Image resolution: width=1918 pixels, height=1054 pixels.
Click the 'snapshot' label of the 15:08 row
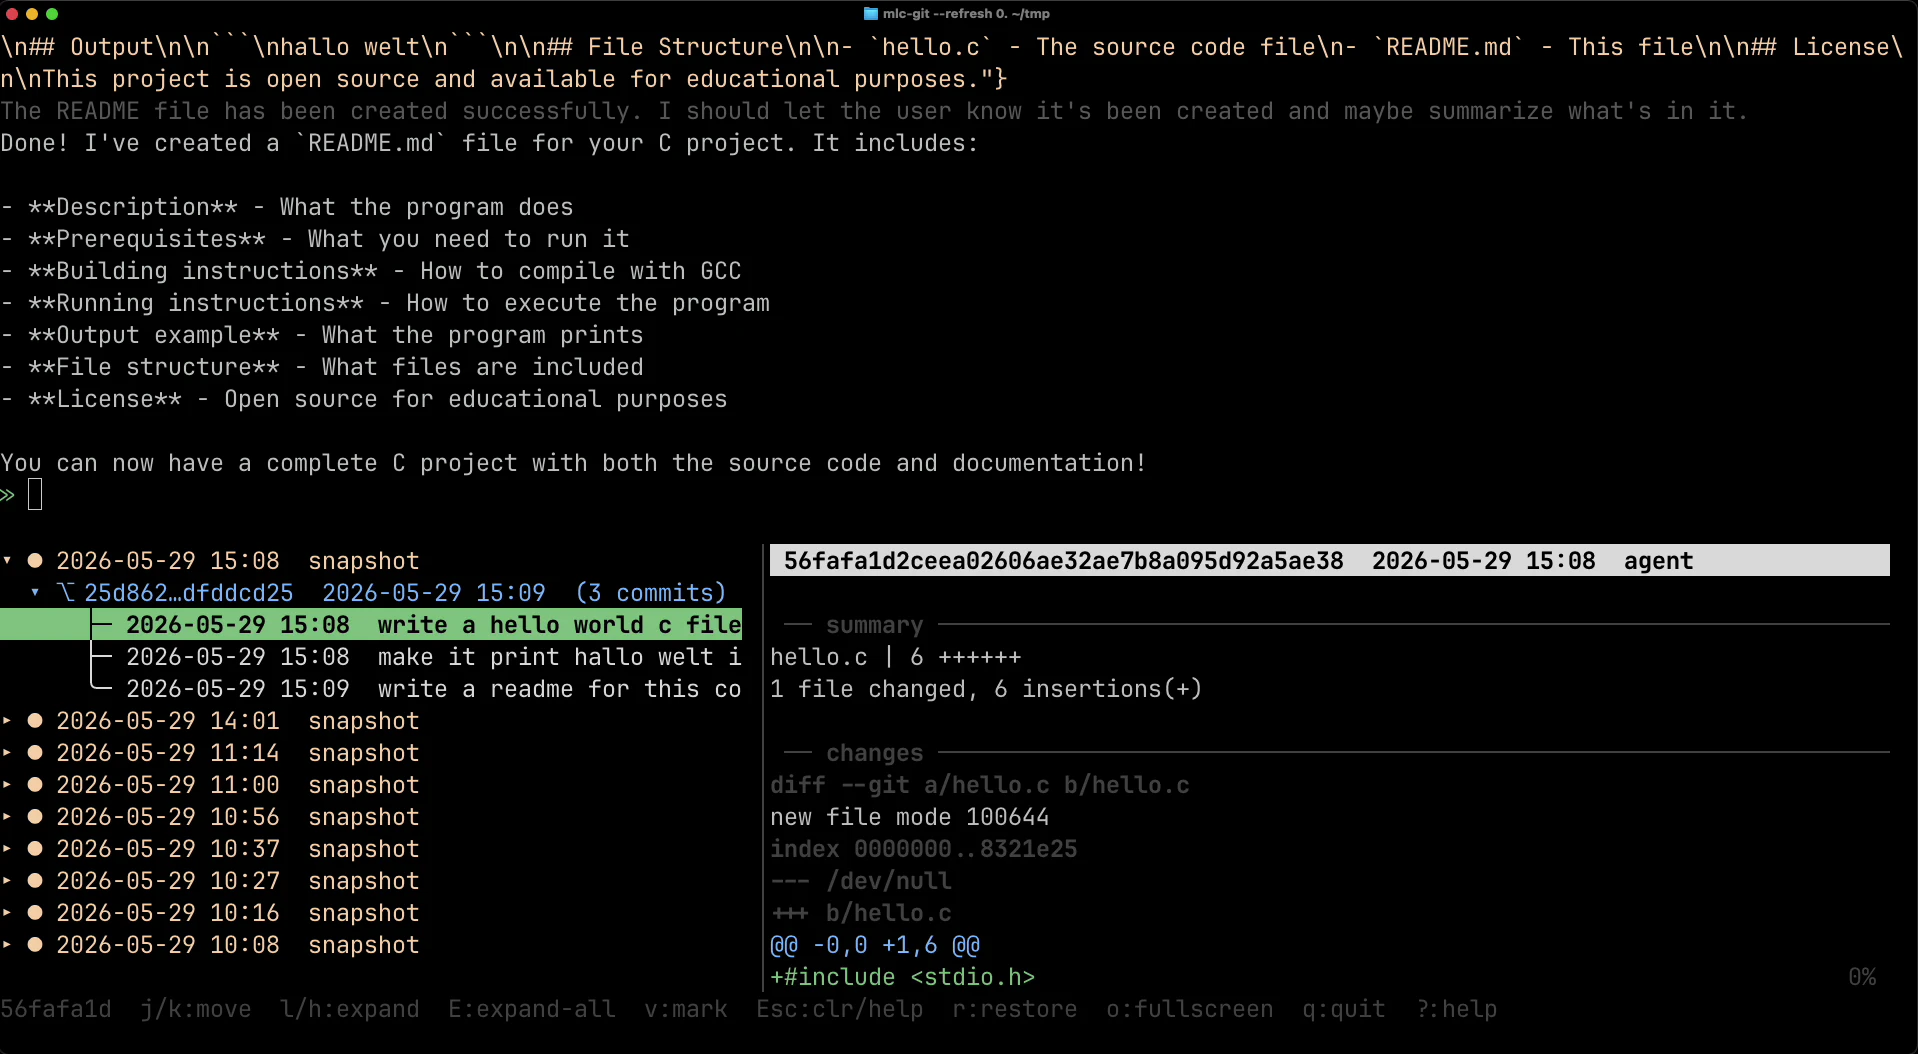point(364,561)
